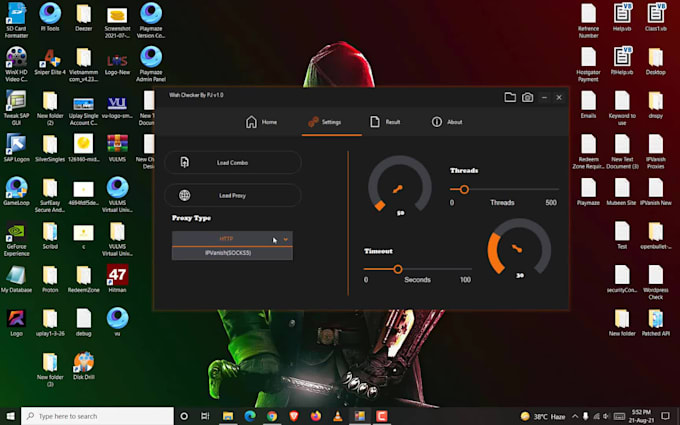Select the IPVanish Proxies file icon
This screenshot has height=425, width=680.
656,151
